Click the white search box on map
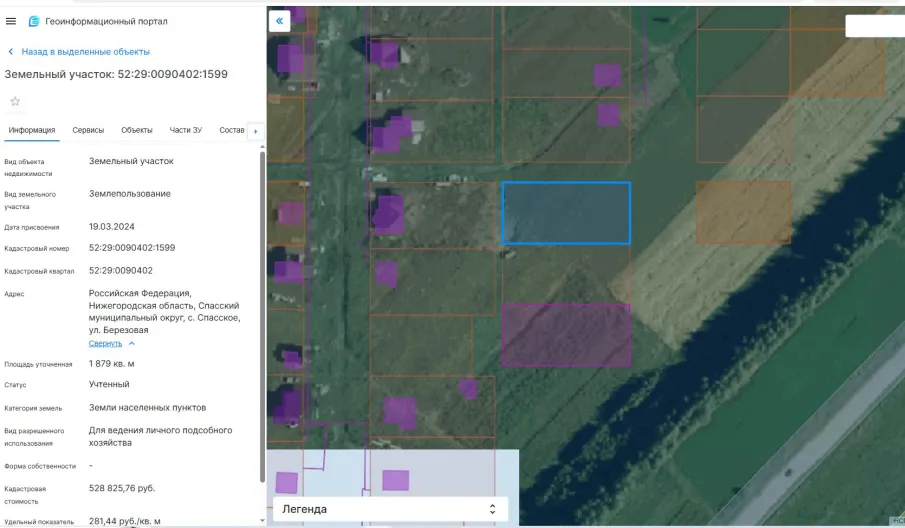 [875, 26]
